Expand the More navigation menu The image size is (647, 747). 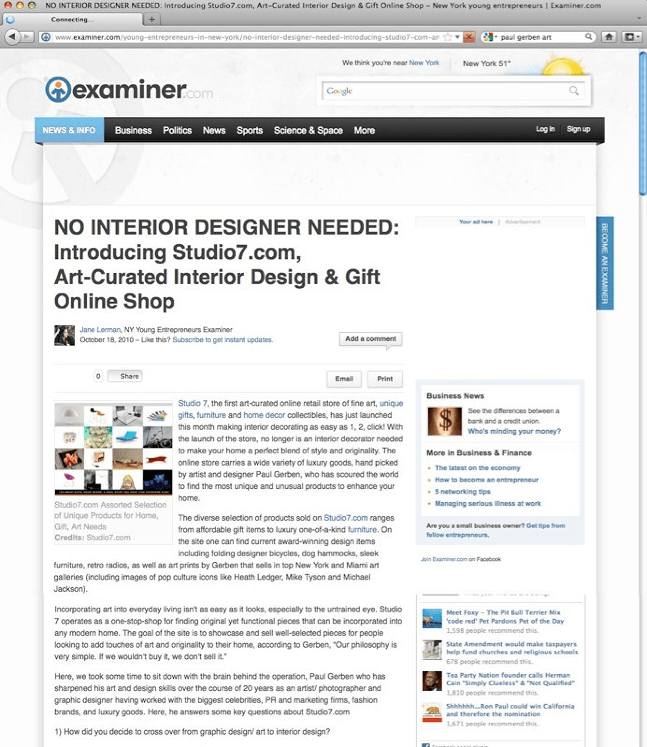pyautogui.click(x=364, y=131)
